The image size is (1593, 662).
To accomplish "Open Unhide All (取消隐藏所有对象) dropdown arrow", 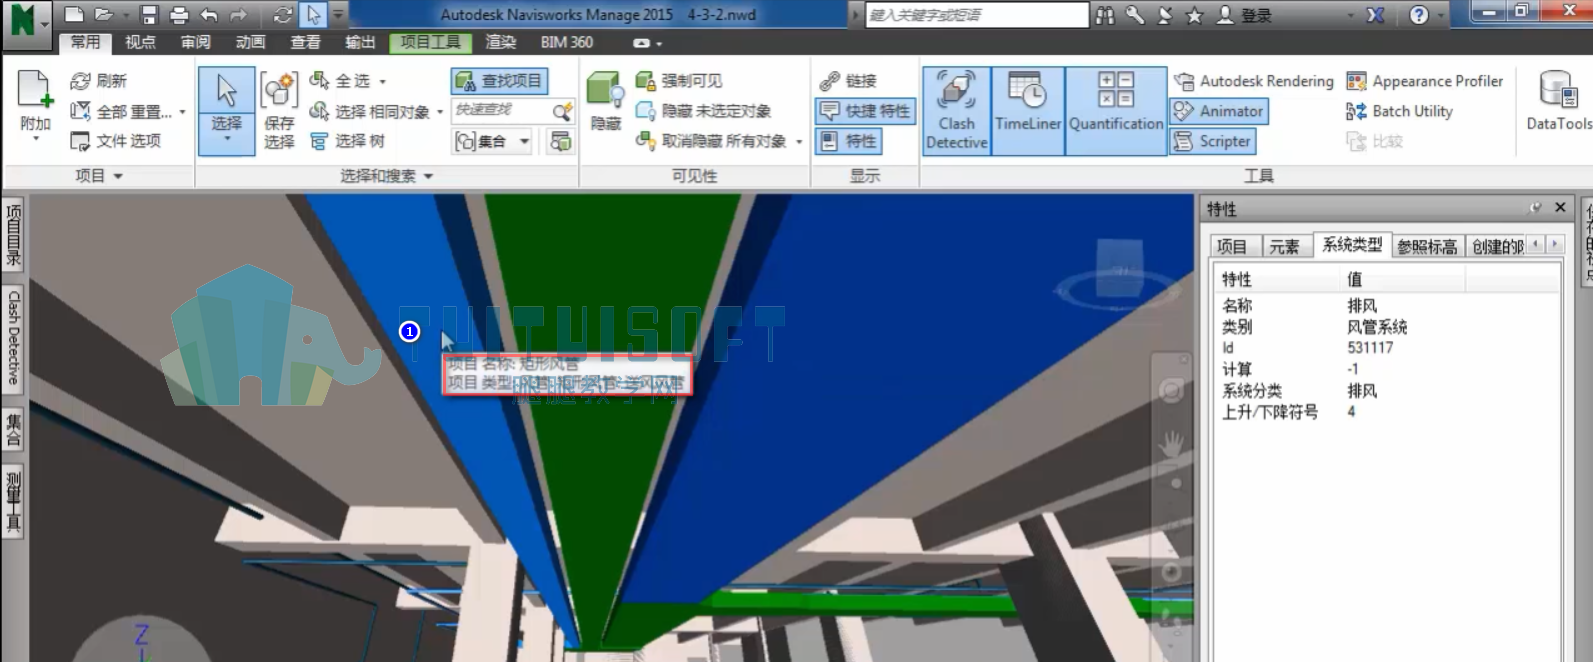I will click(x=799, y=142).
